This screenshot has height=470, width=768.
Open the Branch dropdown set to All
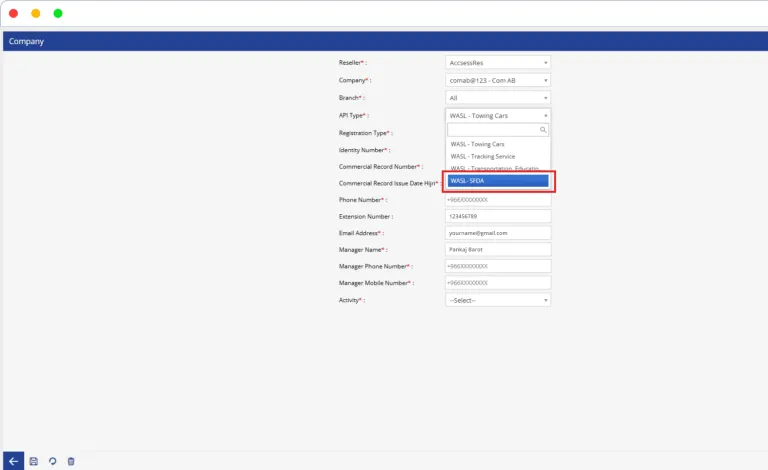[497, 98]
